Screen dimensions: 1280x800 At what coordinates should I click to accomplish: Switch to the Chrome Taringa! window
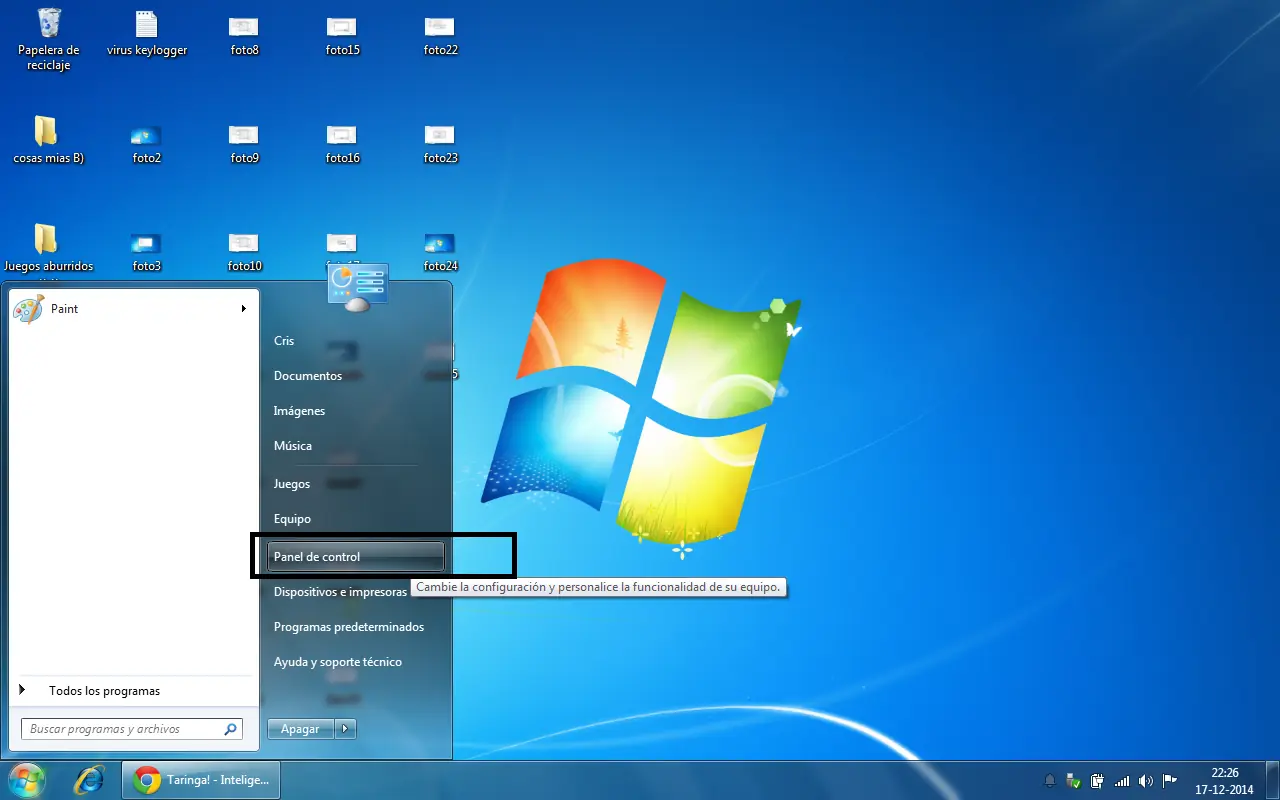tap(201, 780)
